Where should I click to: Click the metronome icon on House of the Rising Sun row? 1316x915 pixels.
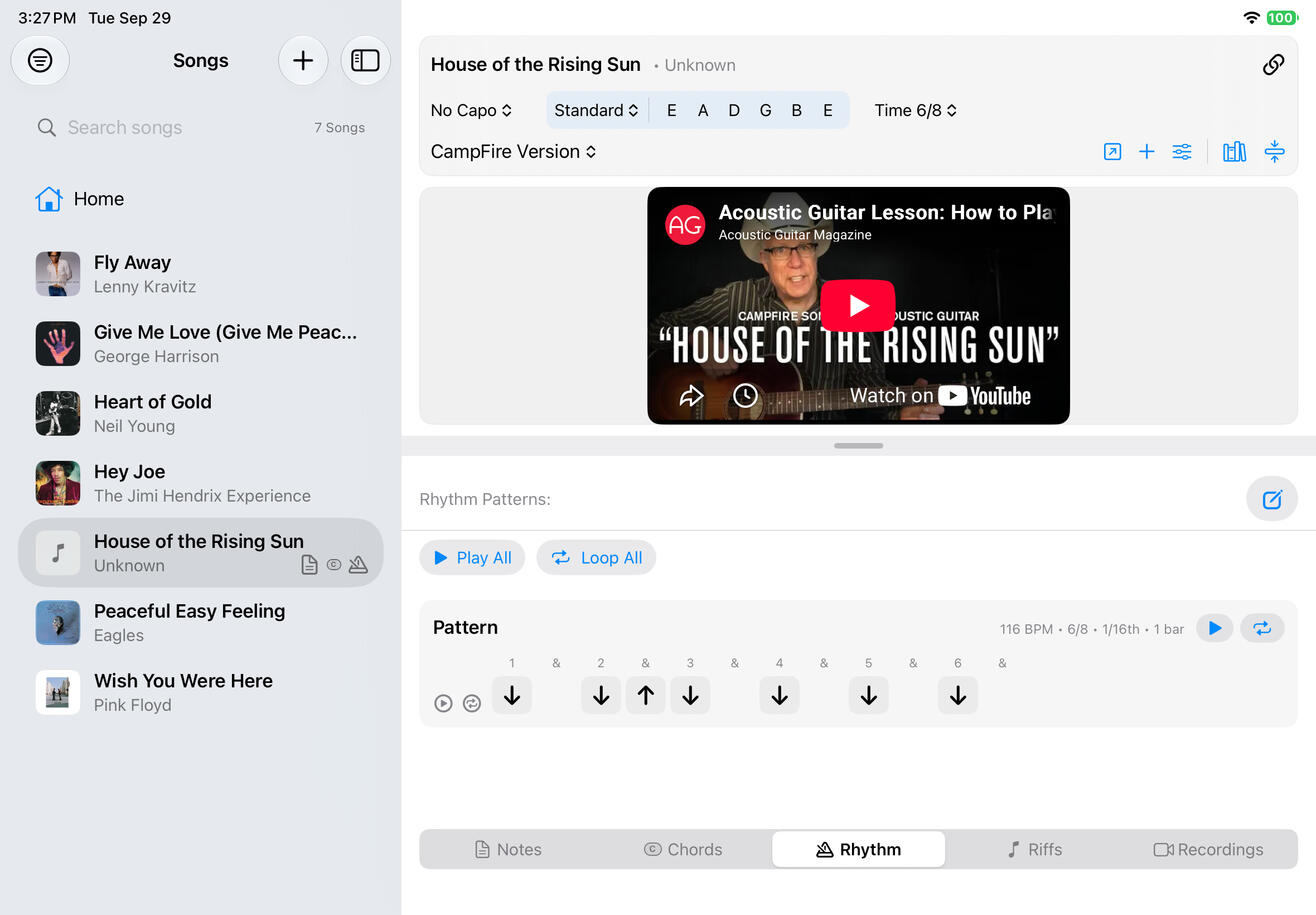point(358,565)
